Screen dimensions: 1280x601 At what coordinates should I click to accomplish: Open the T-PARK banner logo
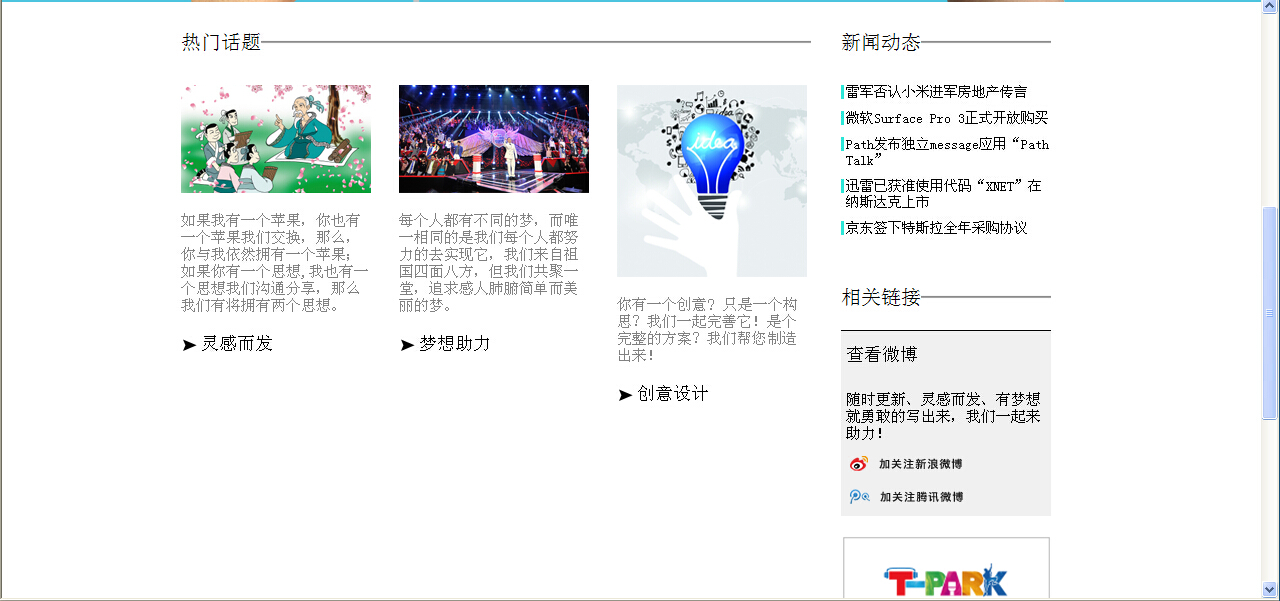(946, 577)
